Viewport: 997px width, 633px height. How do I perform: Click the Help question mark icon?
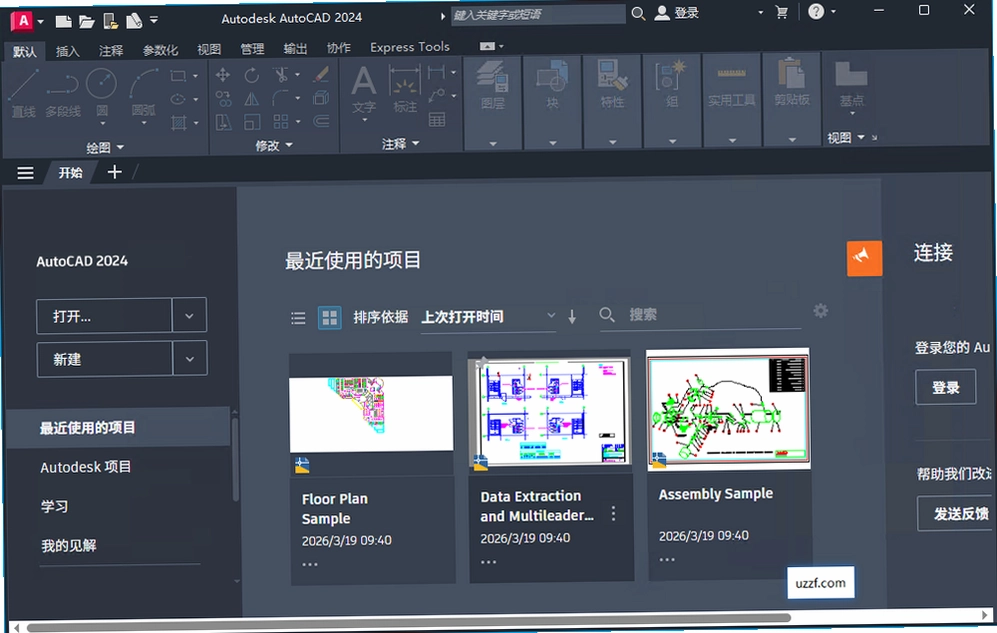click(816, 11)
